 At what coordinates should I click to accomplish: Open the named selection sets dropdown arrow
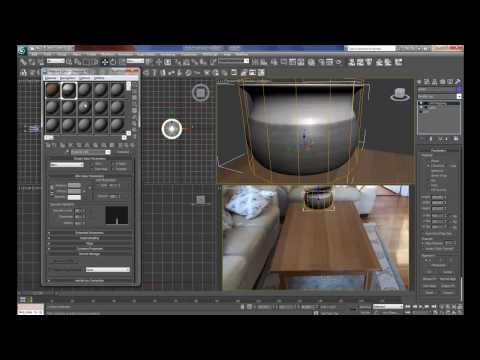[246, 61]
